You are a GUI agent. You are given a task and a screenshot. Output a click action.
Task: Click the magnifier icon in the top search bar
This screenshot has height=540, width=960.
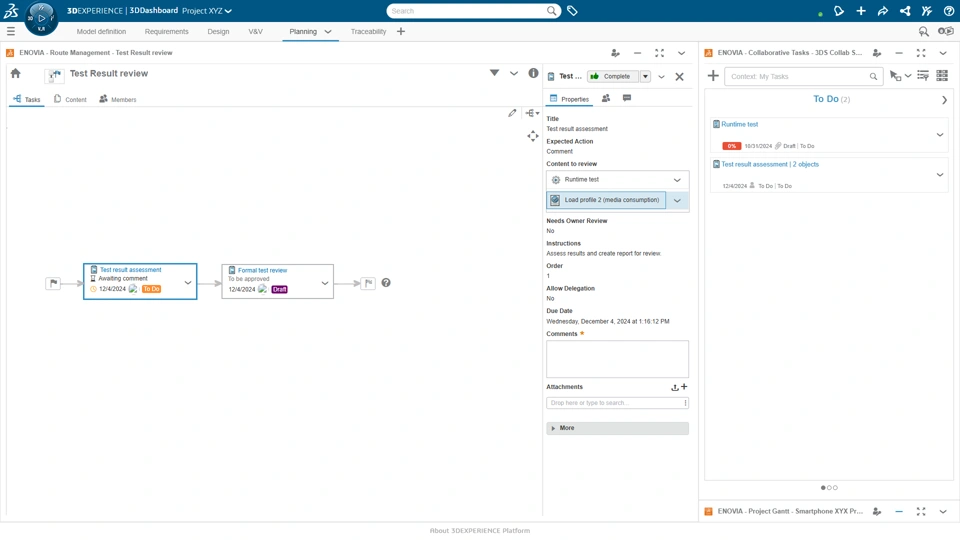point(551,10)
